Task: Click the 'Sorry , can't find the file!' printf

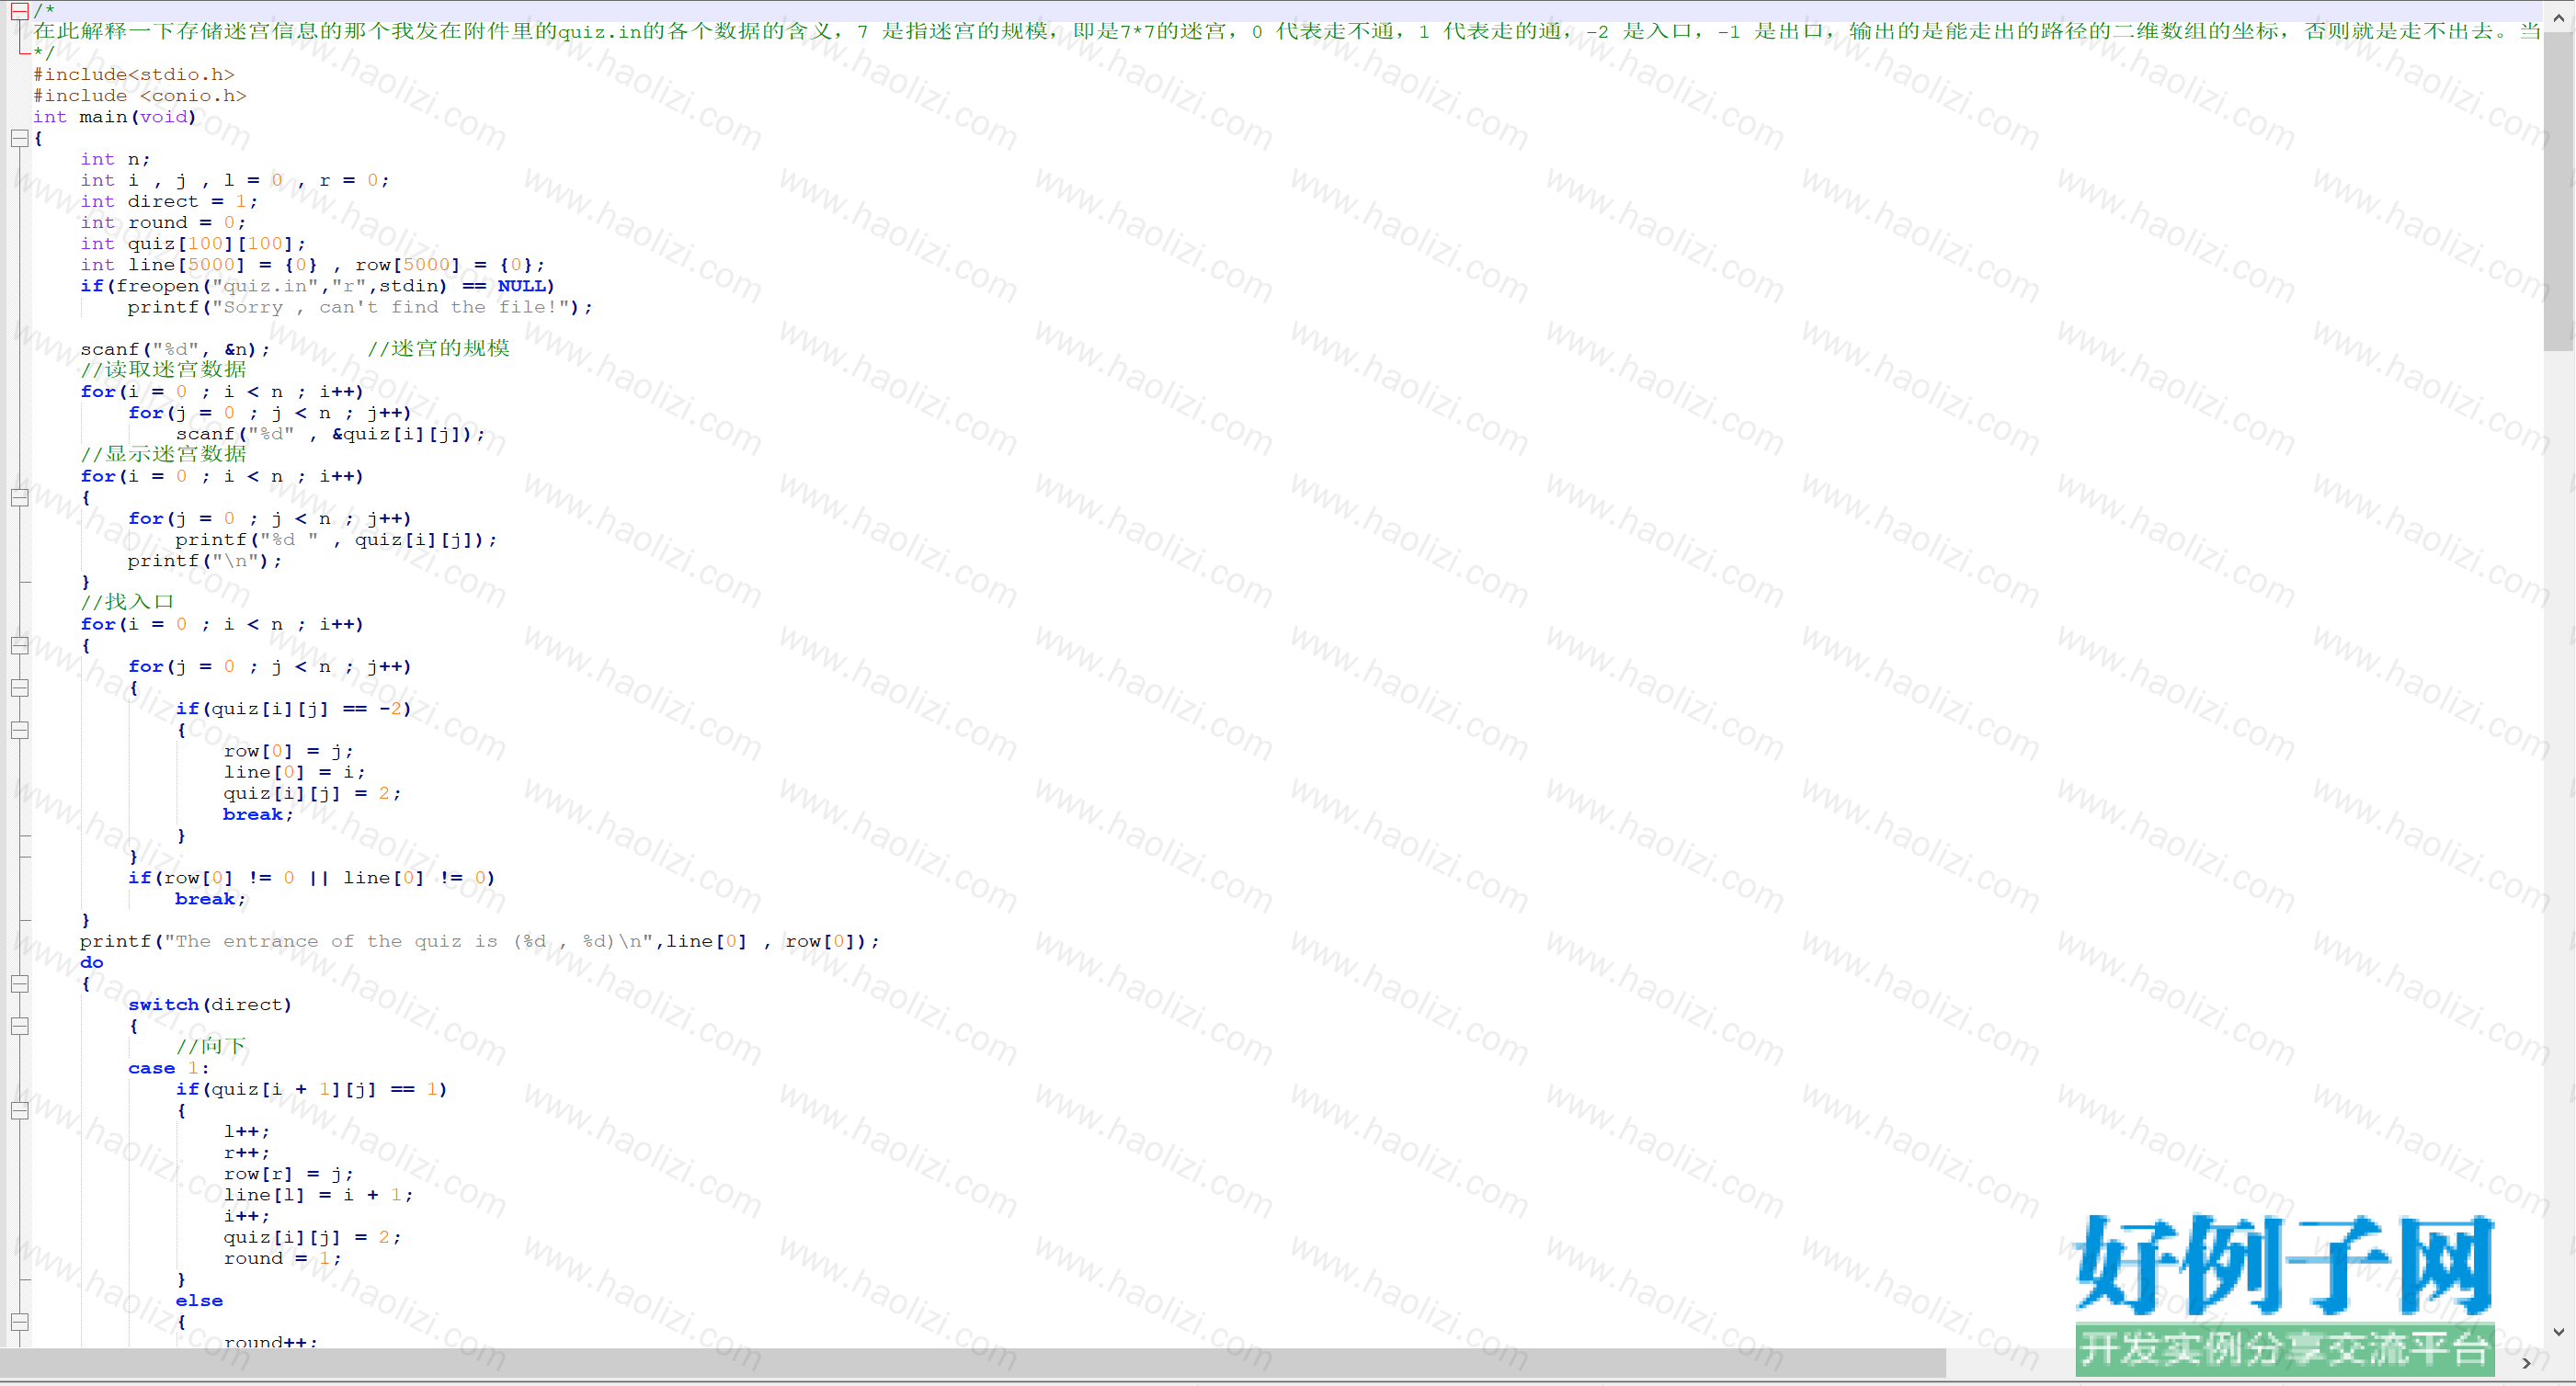Action: (x=360, y=307)
